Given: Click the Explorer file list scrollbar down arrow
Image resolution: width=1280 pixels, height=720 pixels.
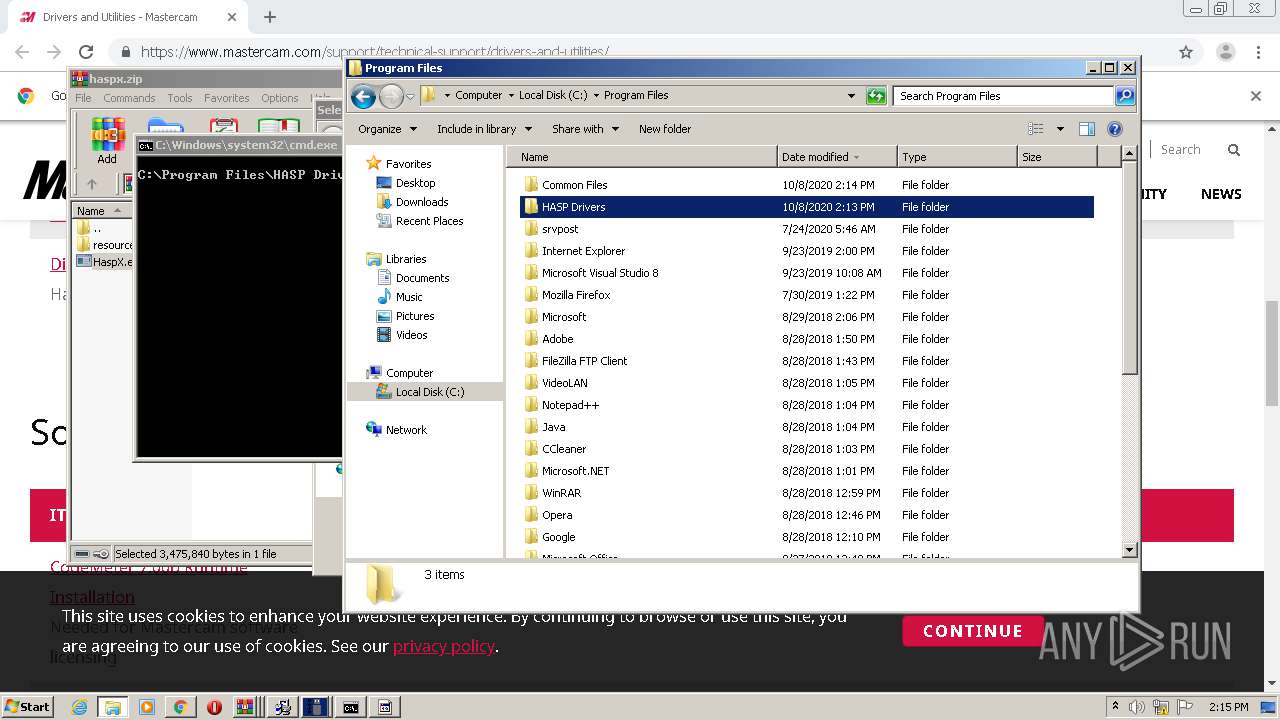Looking at the screenshot, I should 1129,550.
